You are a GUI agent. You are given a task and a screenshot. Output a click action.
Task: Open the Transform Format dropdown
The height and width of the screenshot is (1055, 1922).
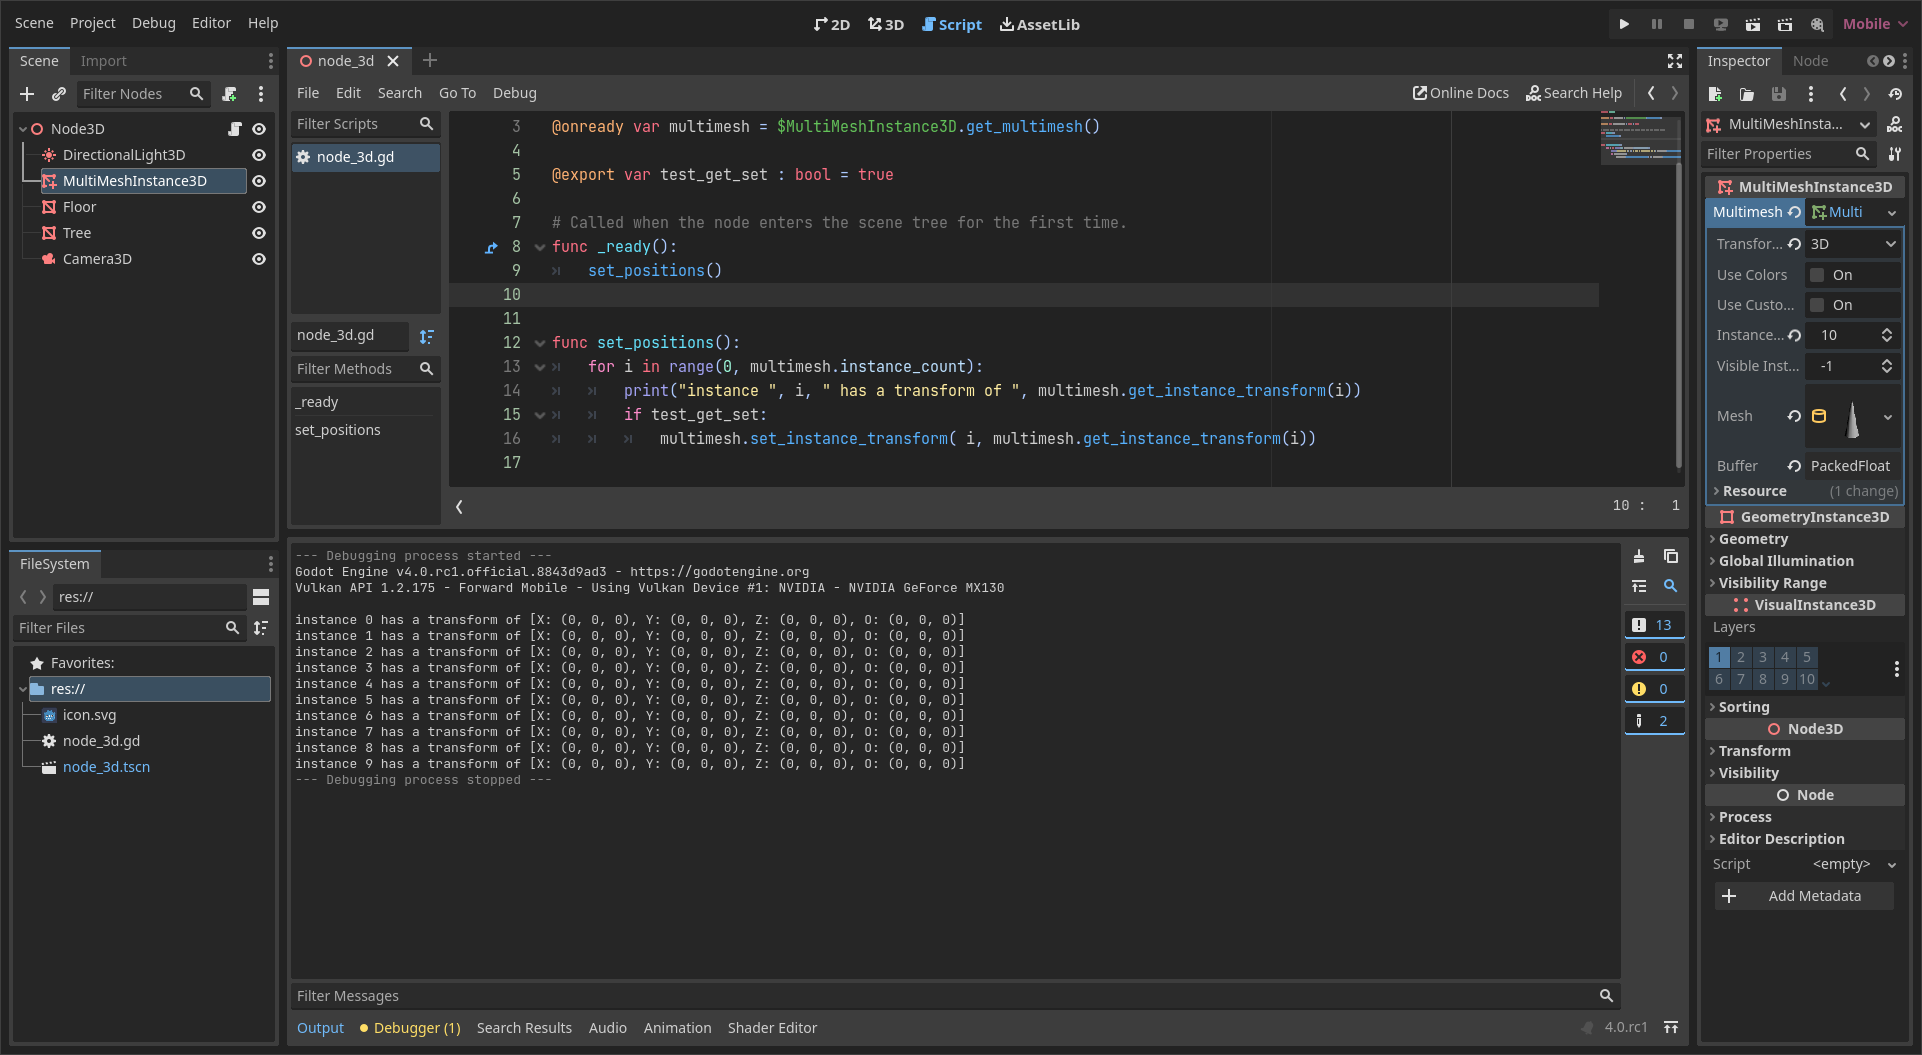point(1851,243)
